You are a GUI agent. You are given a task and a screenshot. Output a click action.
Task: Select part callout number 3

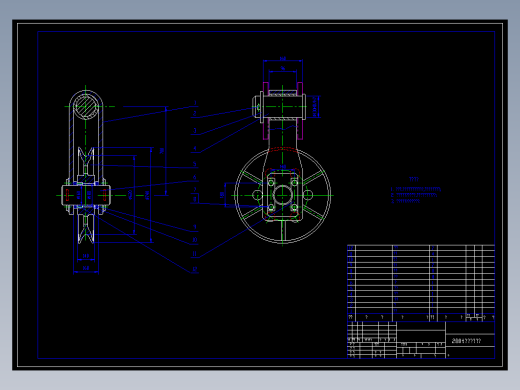(195, 131)
